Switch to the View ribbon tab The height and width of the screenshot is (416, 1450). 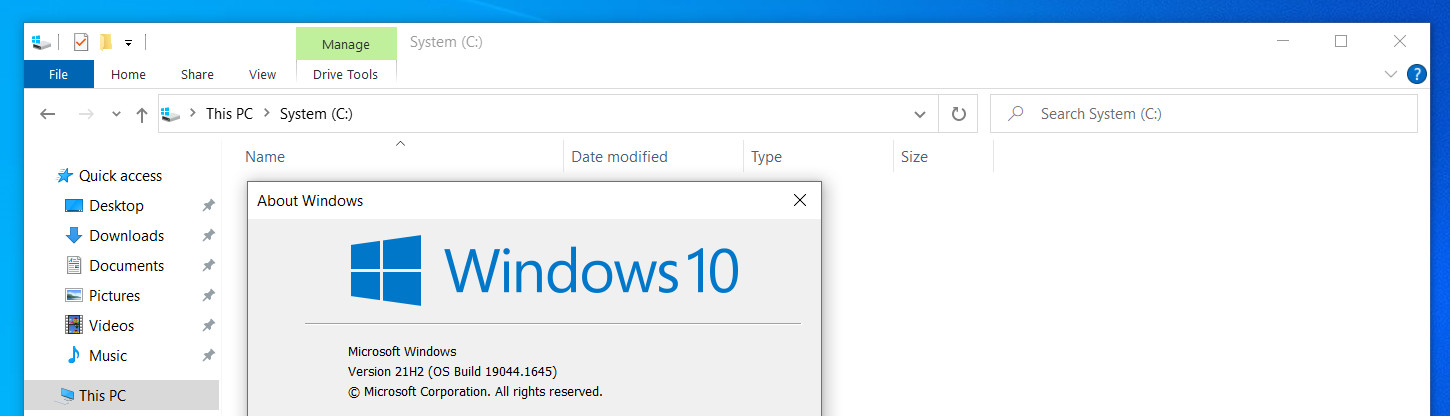pos(262,74)
